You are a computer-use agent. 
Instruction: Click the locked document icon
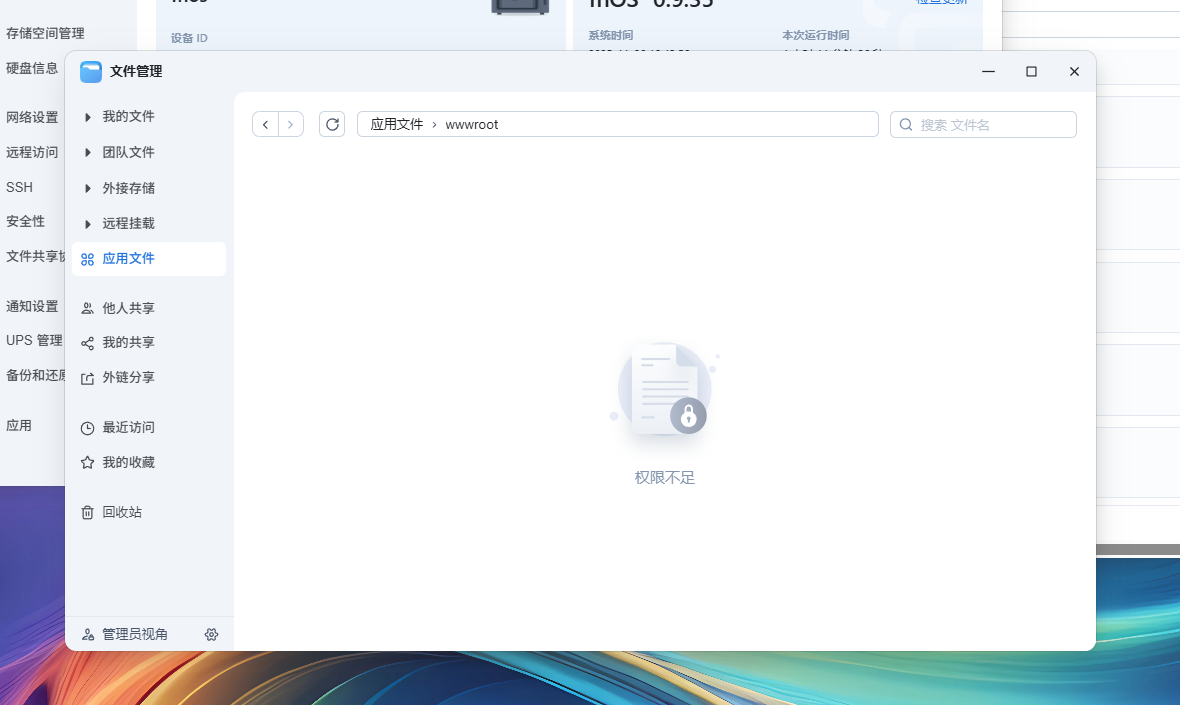pyautogui.click(x=665, y=390)
